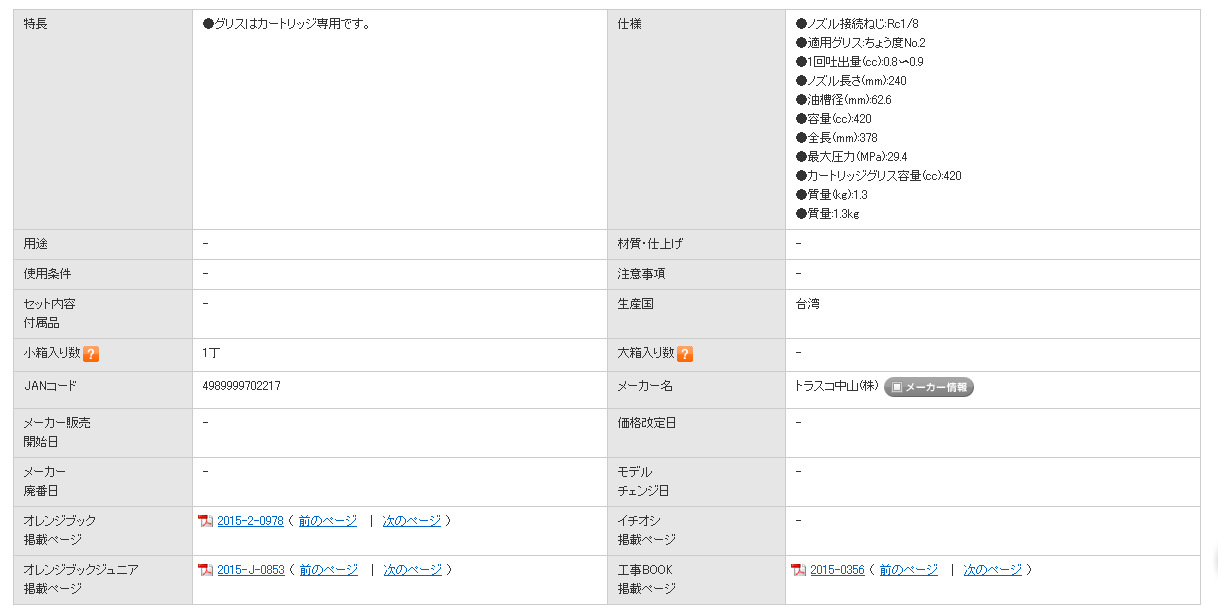The width and height of the screenshot is (1218, 614).
Task: Select 次のページ in 工事BOOK row
Action: pyautogui.click(x=993, y=570)
